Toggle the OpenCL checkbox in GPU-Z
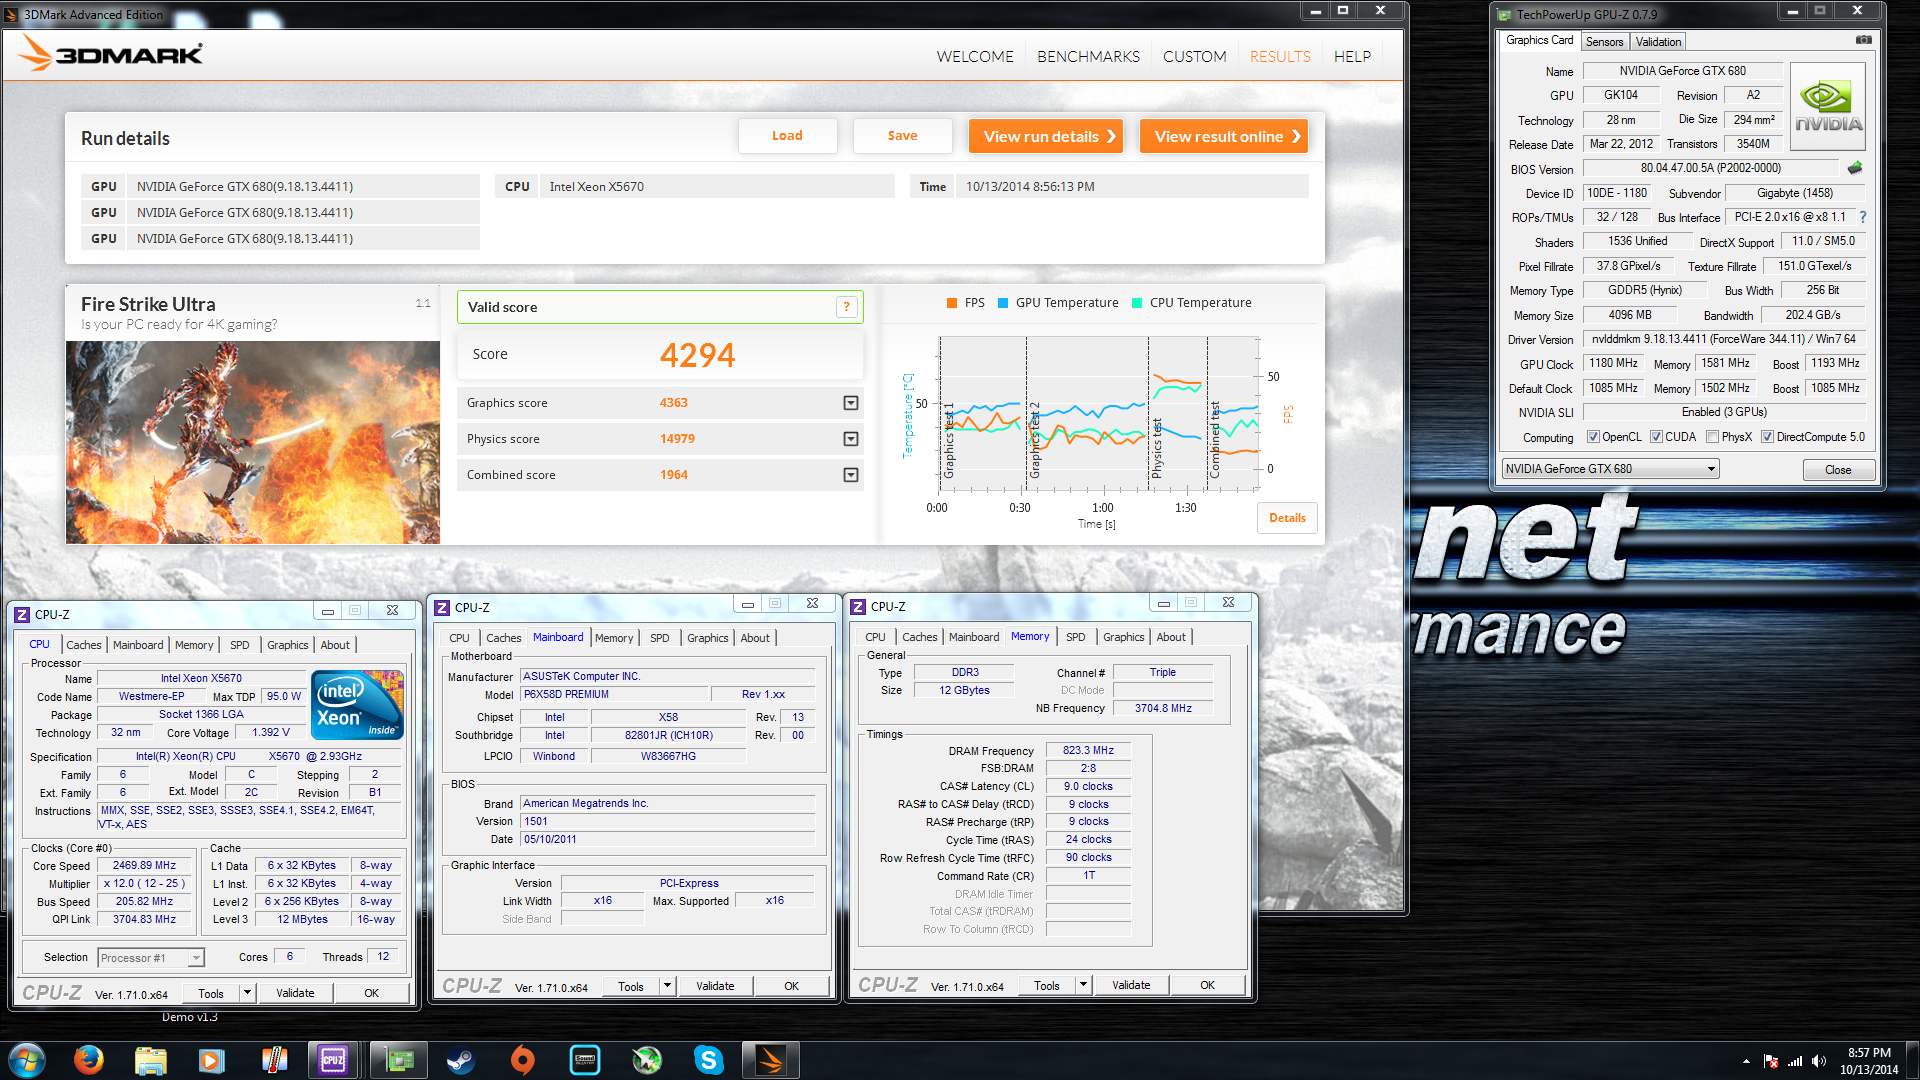Viewport: 1920px width, 1080px height. click(1593, 437)
